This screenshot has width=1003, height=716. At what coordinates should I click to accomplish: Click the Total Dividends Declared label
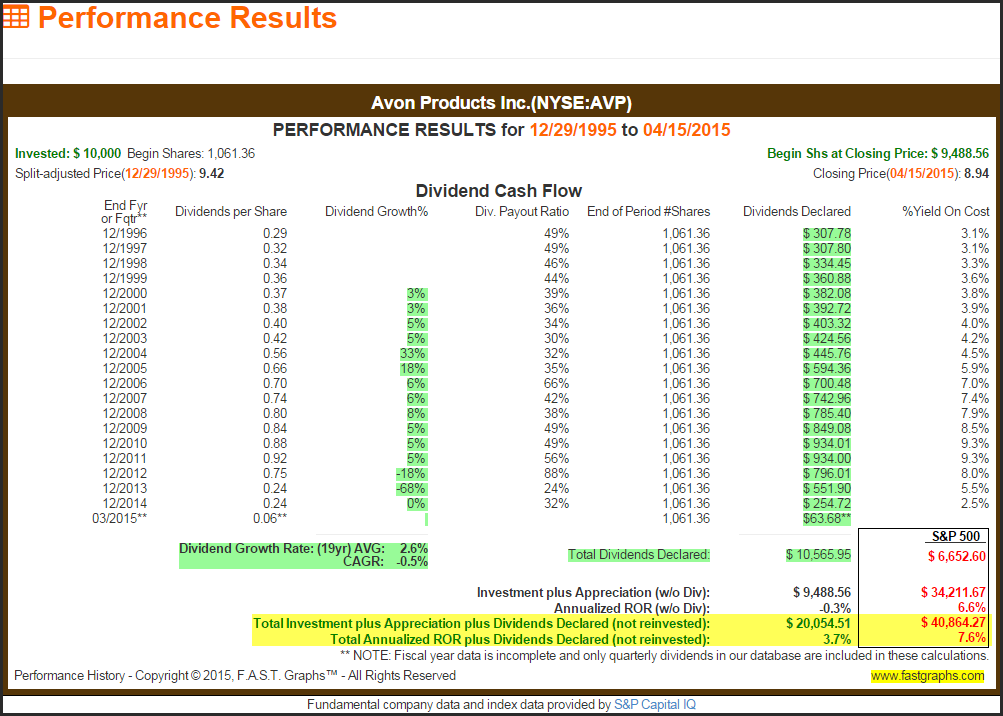click(639, 554)
